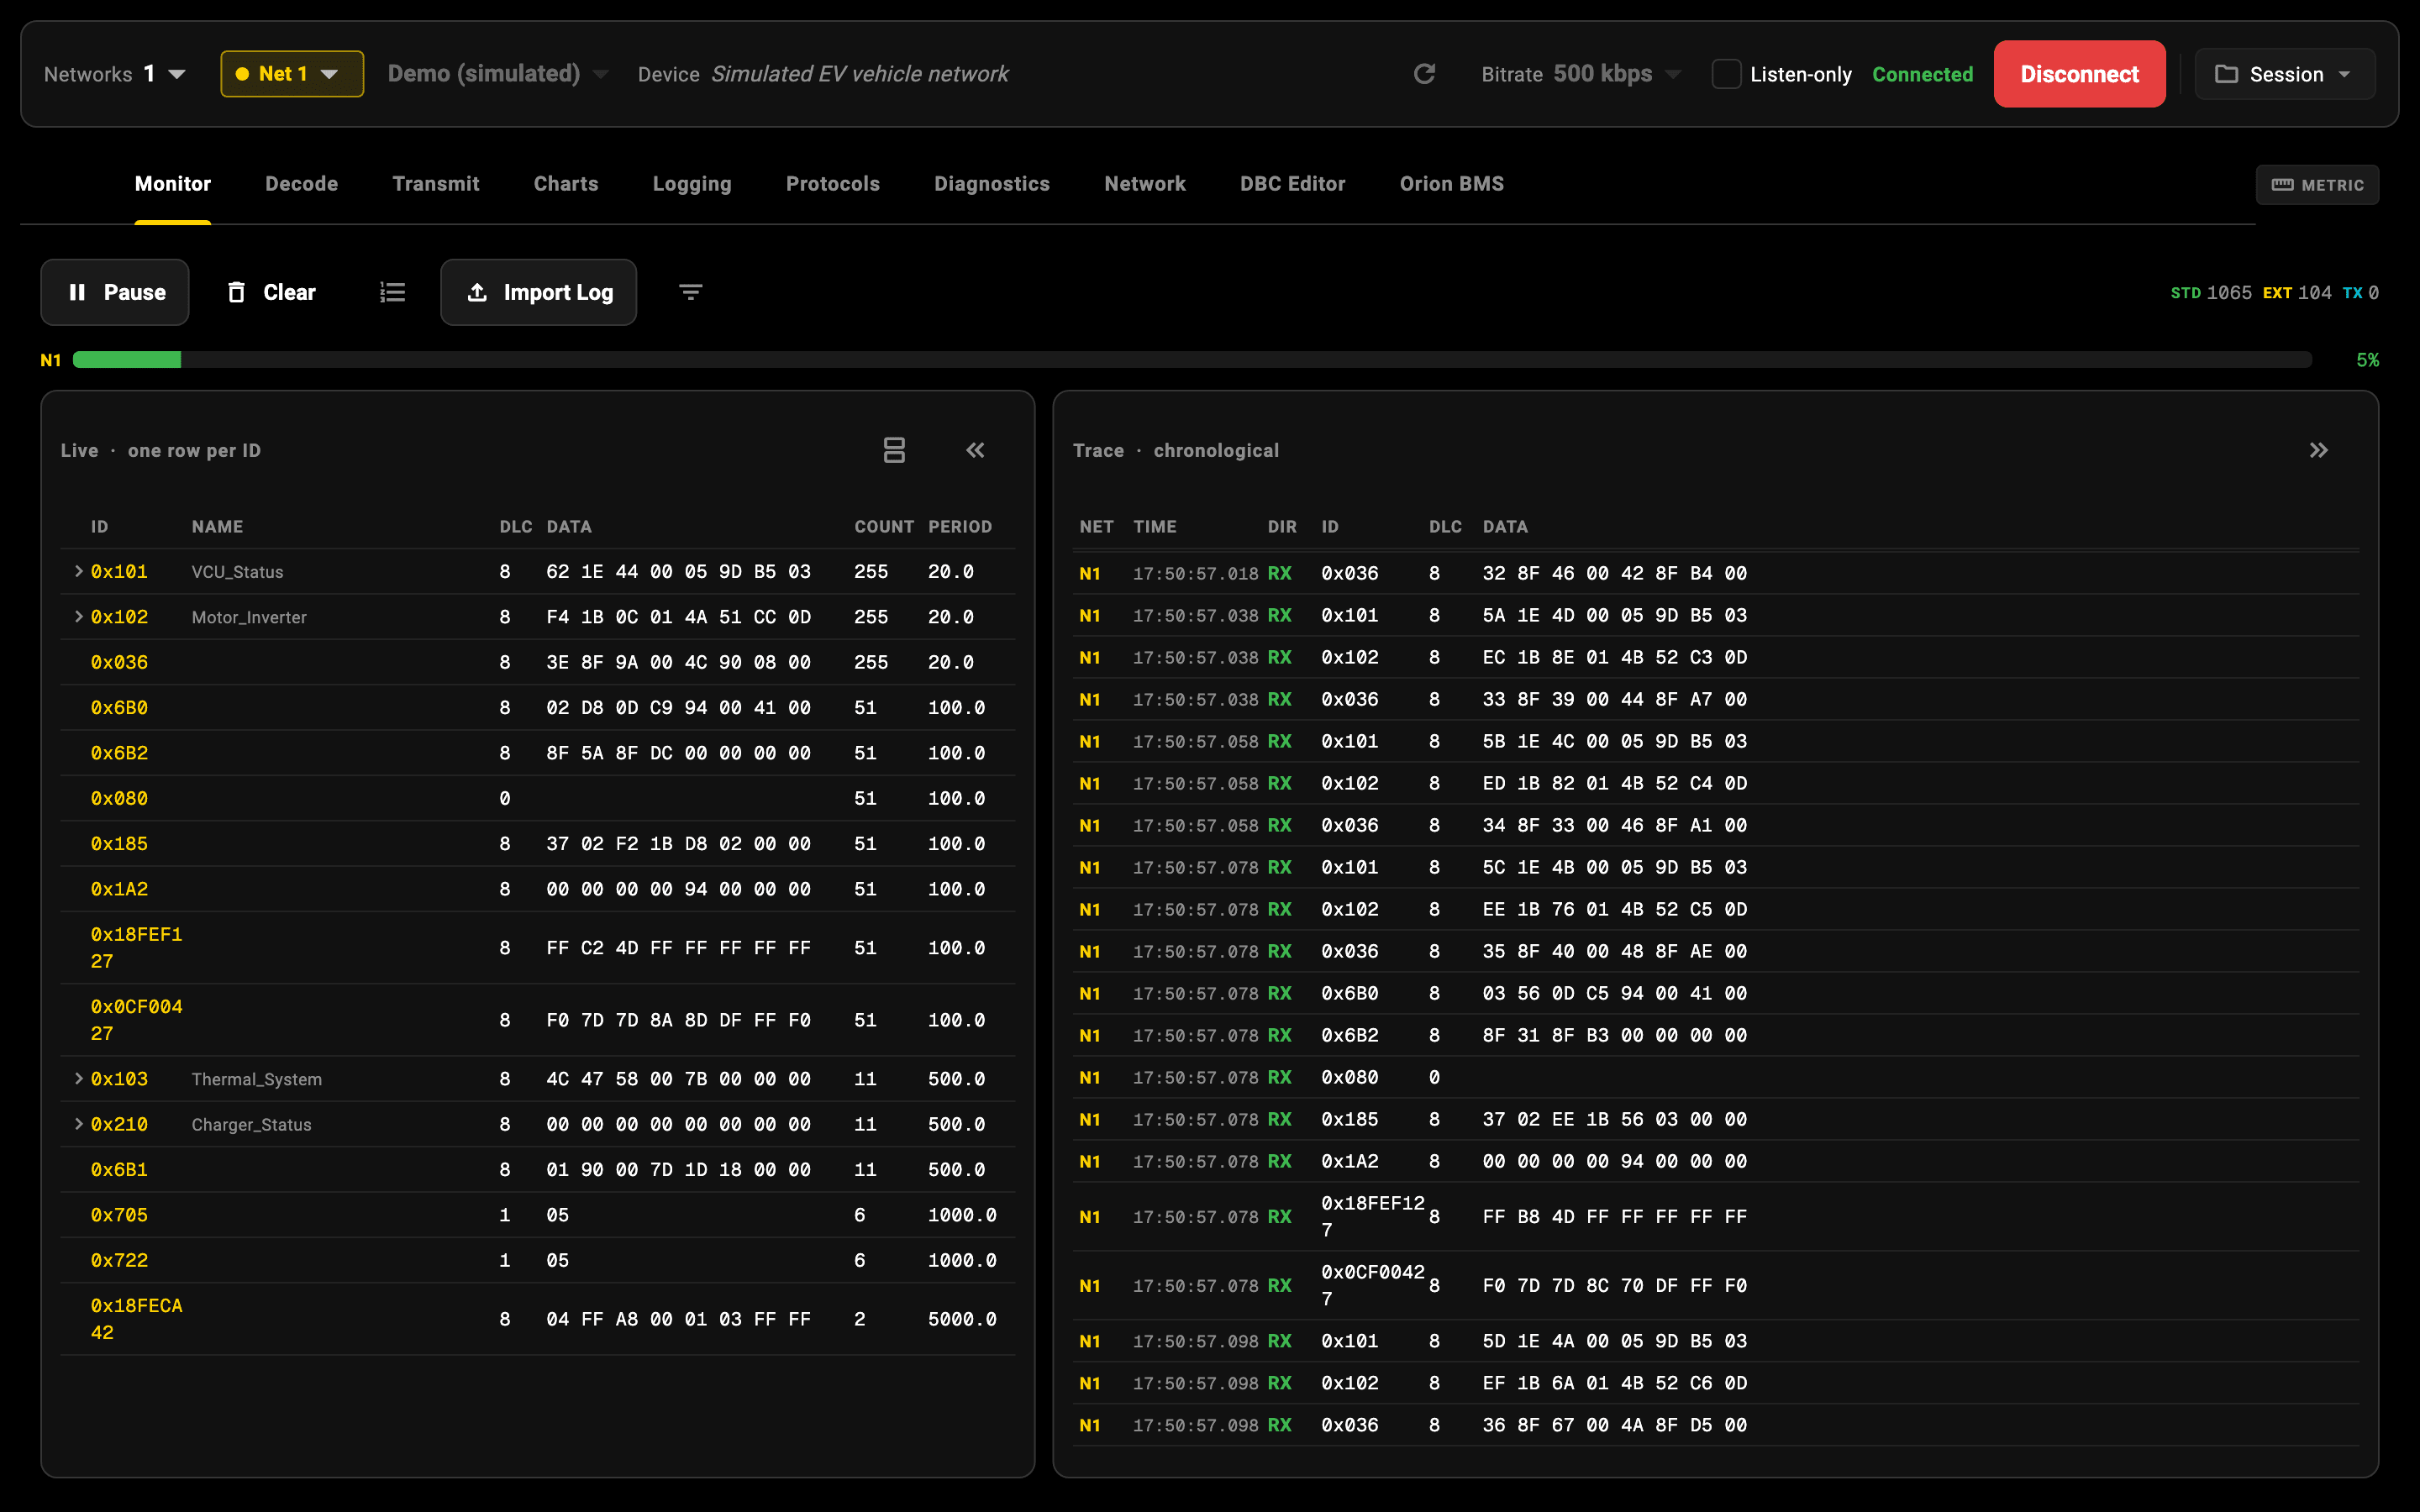Viewport: 2420px width, 1512px height.
Task: Click the red Disconnect button
Action: 2079,74
